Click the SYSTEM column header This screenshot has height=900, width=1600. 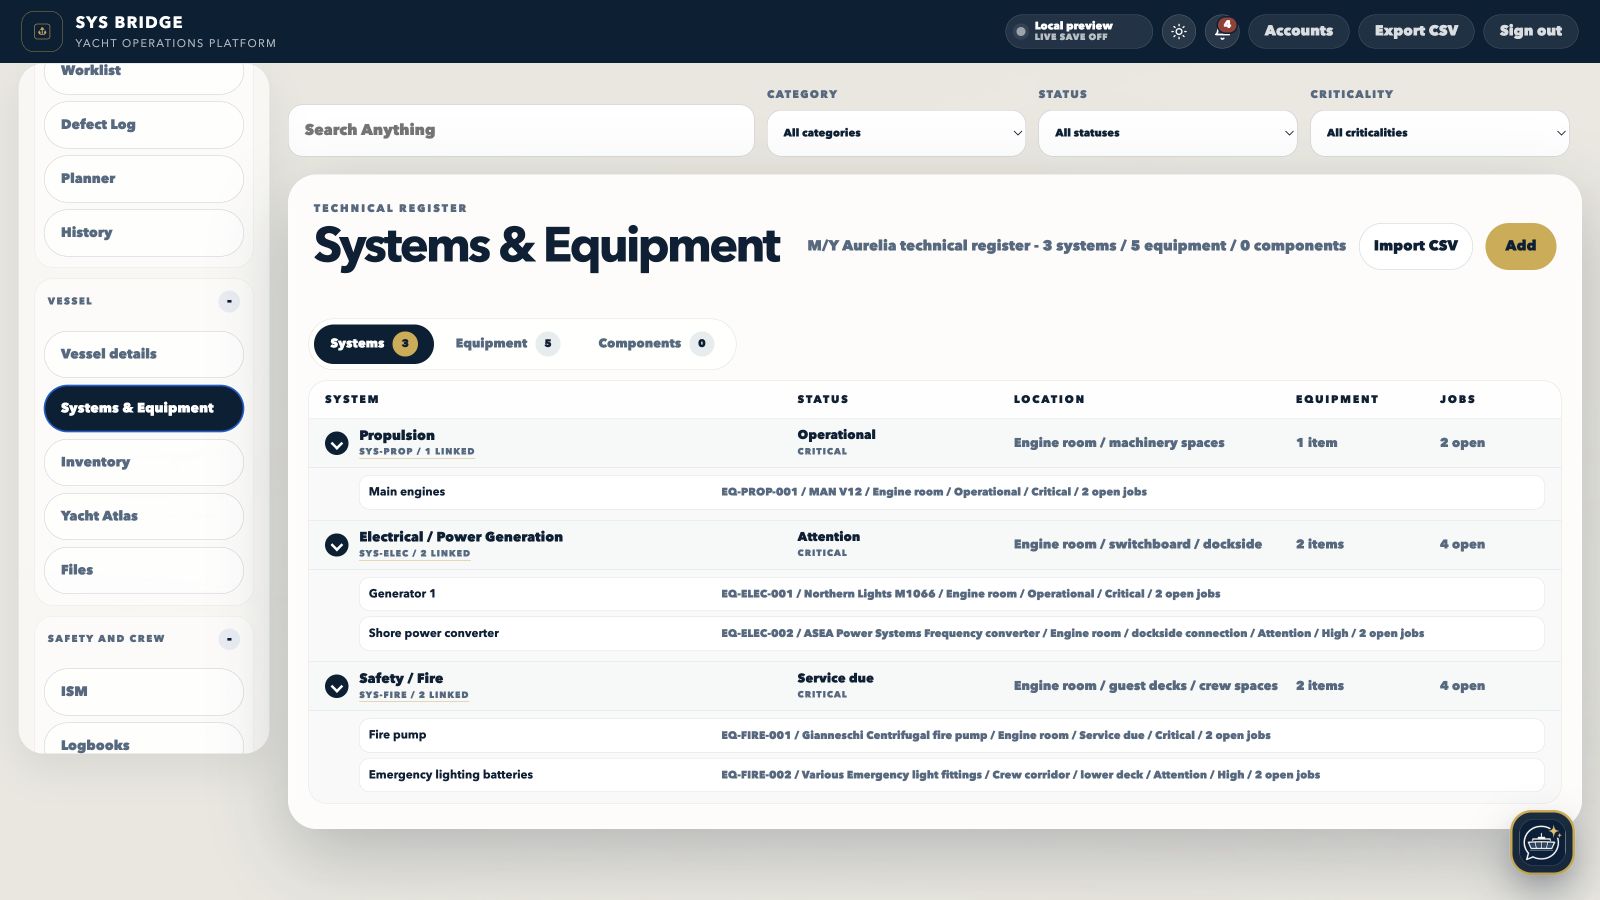point(352,400)
